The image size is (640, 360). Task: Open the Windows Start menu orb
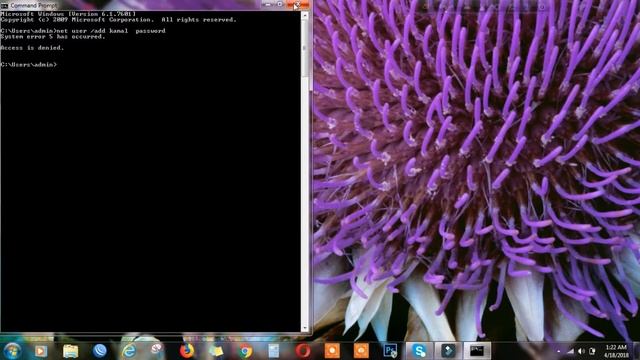[12, 351]
